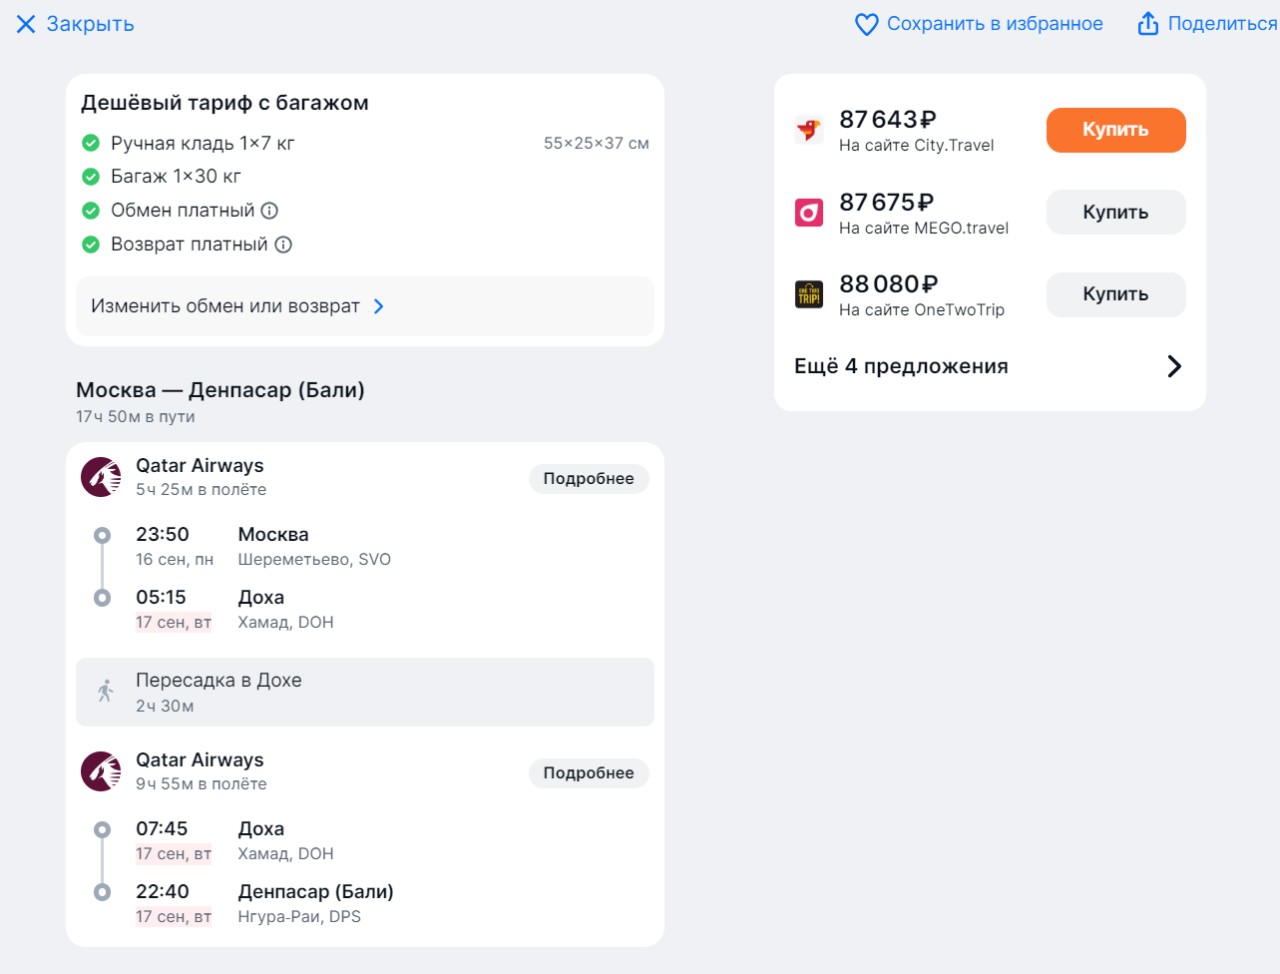Screen dimensions: 1280x974
Task: Show Подробнее details for Moscow–Doha flight
Action: (589, 479)
